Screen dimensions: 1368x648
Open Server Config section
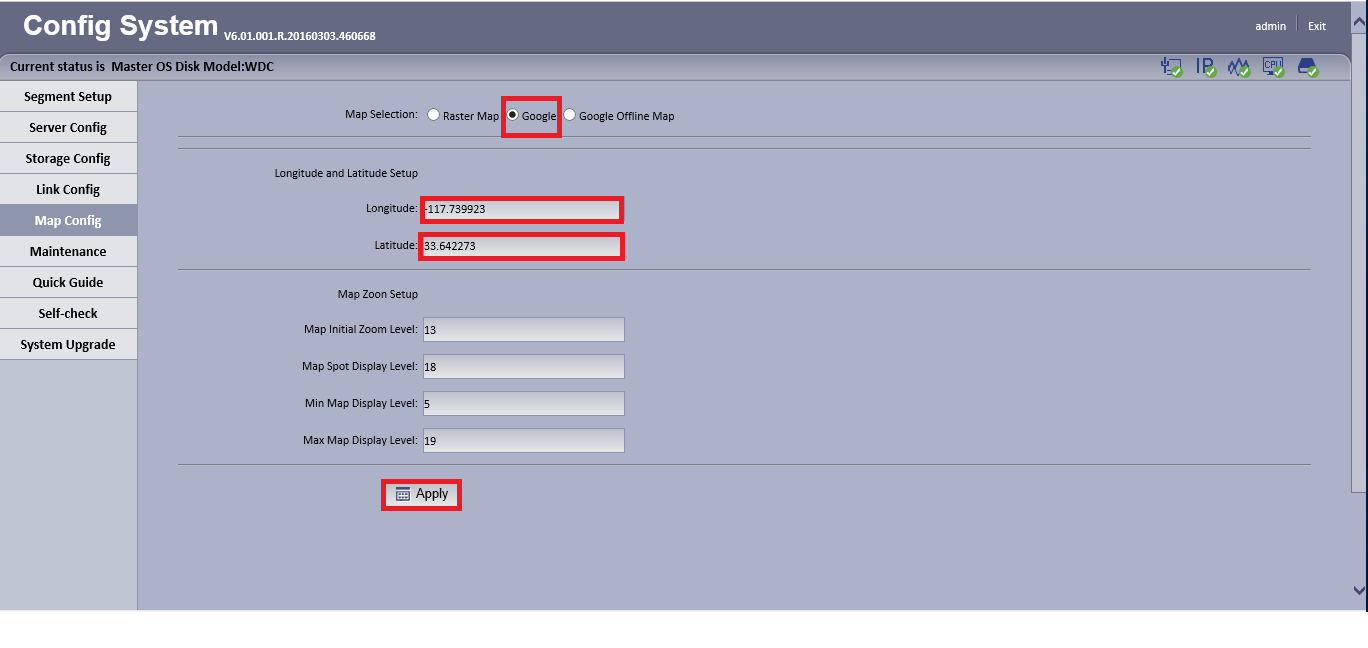tap(68, 128)
